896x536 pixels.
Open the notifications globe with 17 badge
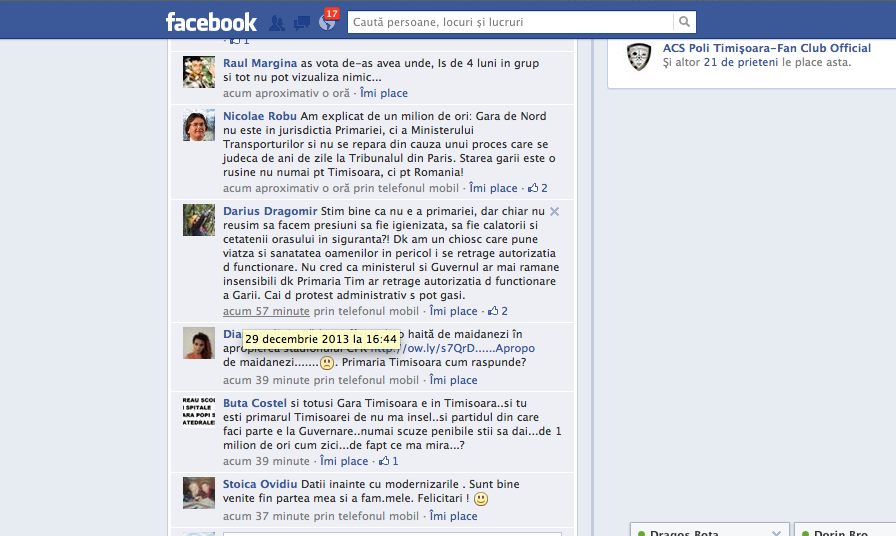pos(327,22)
